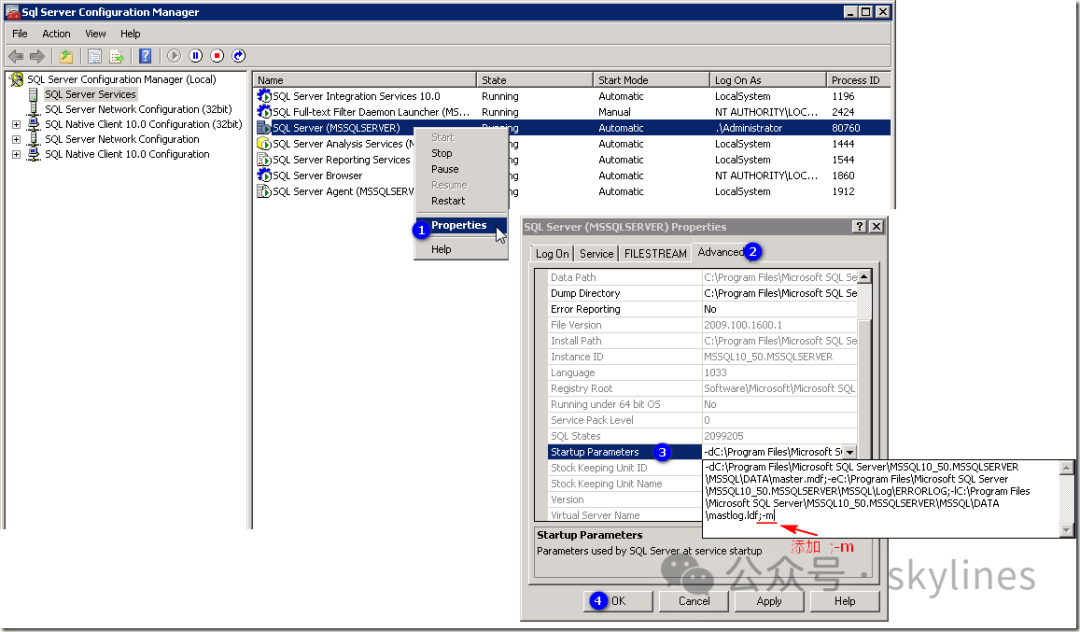Click the SQL Server Network Configuration (32bit) icon
Screen dimensions: 1080x632
click(33, 109)
